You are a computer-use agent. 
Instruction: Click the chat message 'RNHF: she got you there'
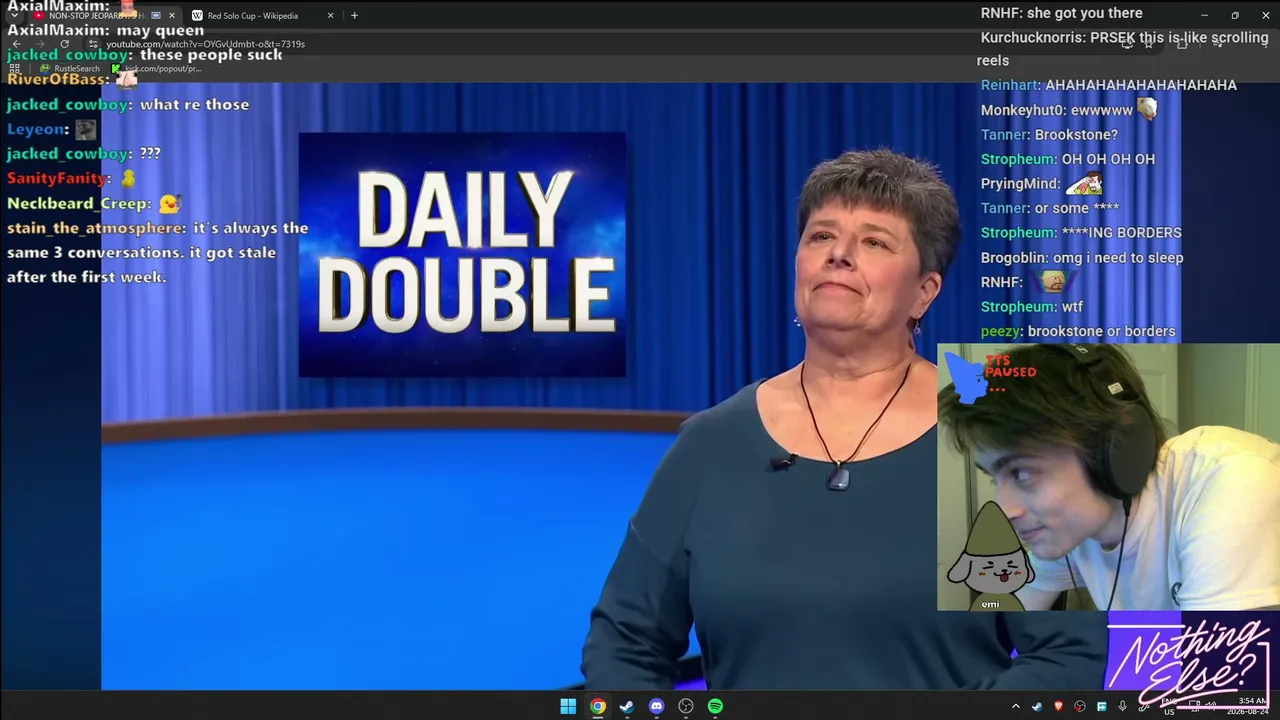coord(1062,13)
